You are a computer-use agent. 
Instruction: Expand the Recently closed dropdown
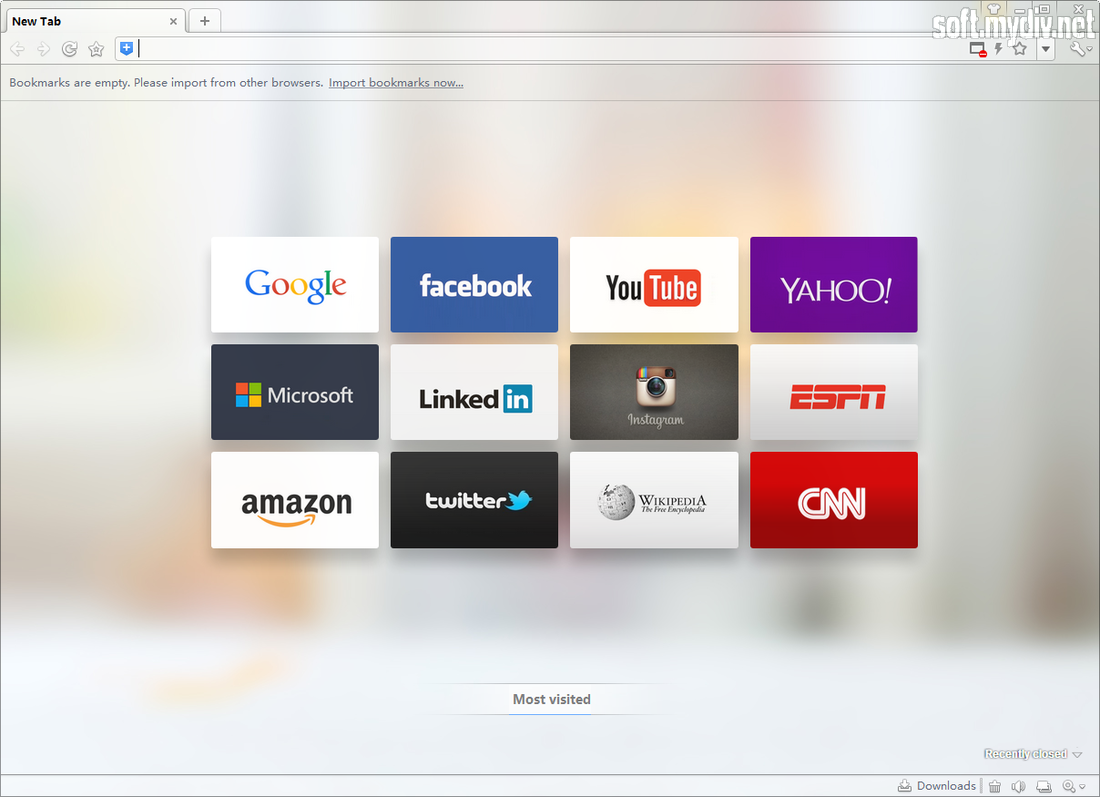click(1033, 754)
